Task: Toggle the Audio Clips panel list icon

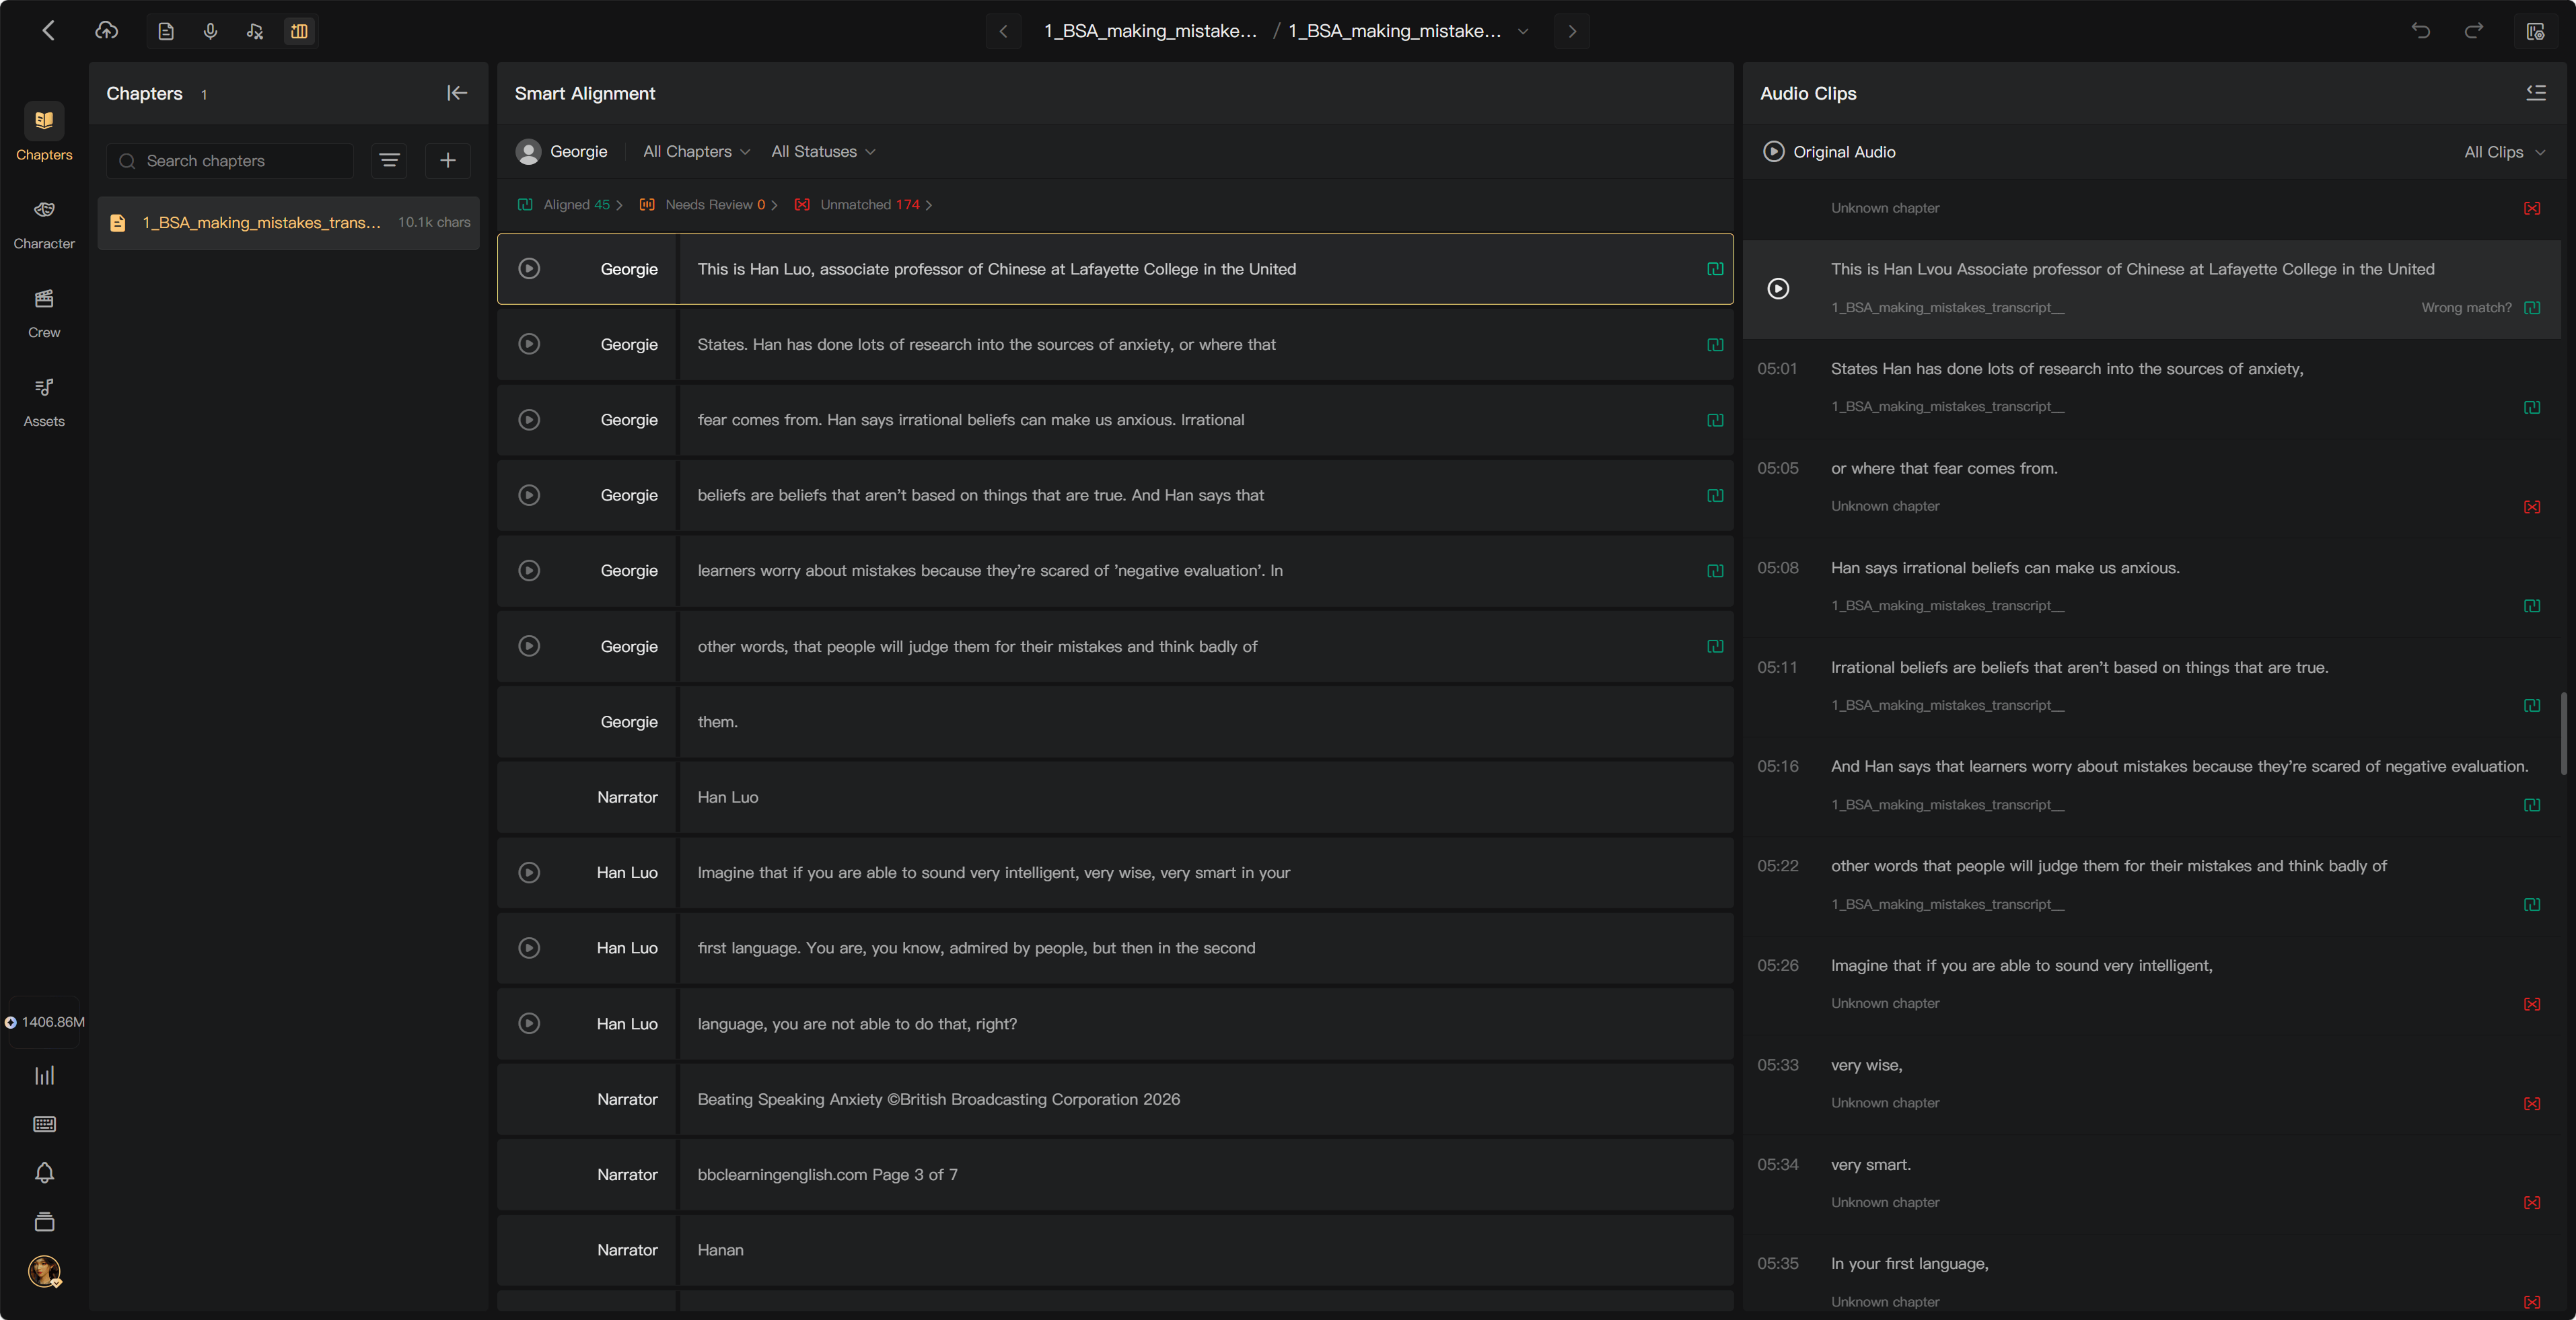Action: pyautogui.click(x=2536, y=93)
